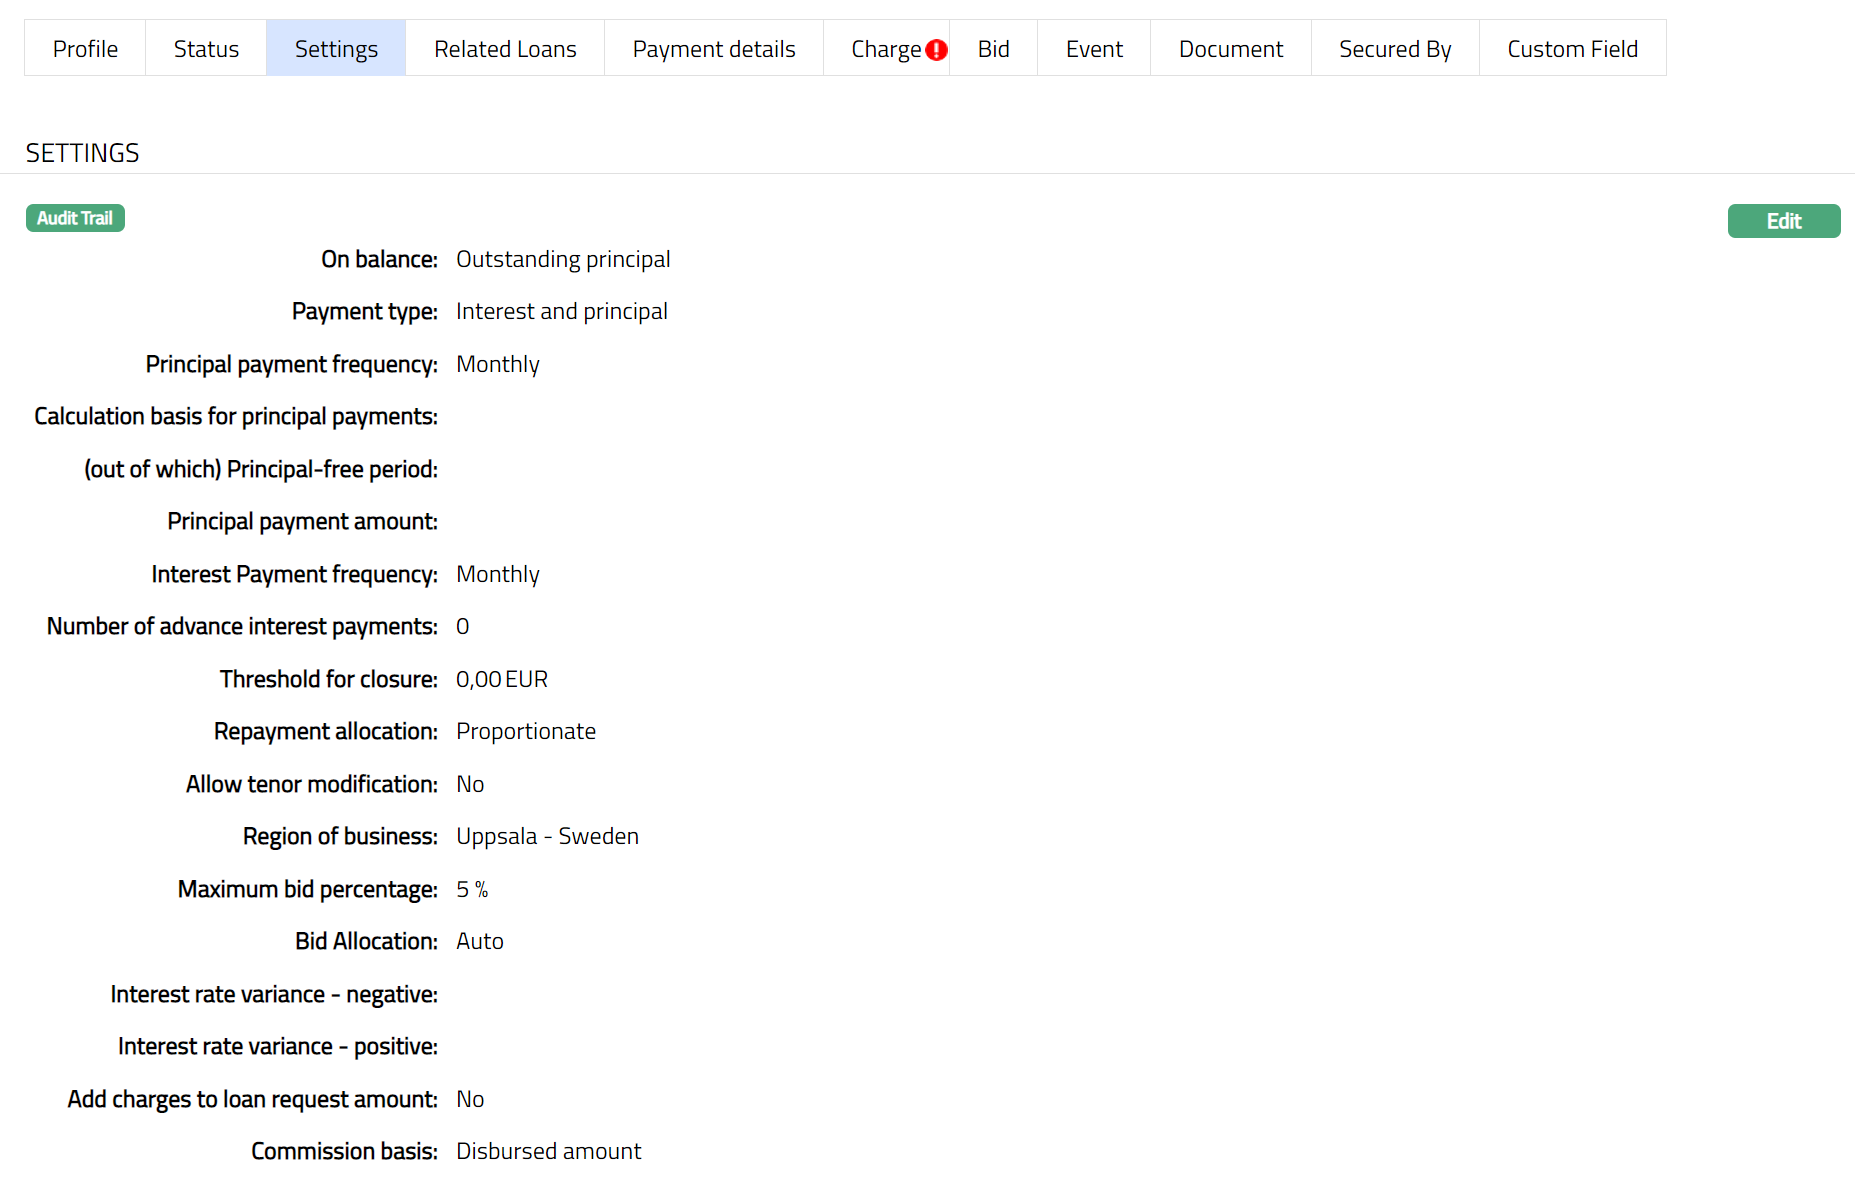Image resolution: width=1855 pixels, height=1185 pixels.
Task: Switch to the Status tab
Action: point(206,49)
